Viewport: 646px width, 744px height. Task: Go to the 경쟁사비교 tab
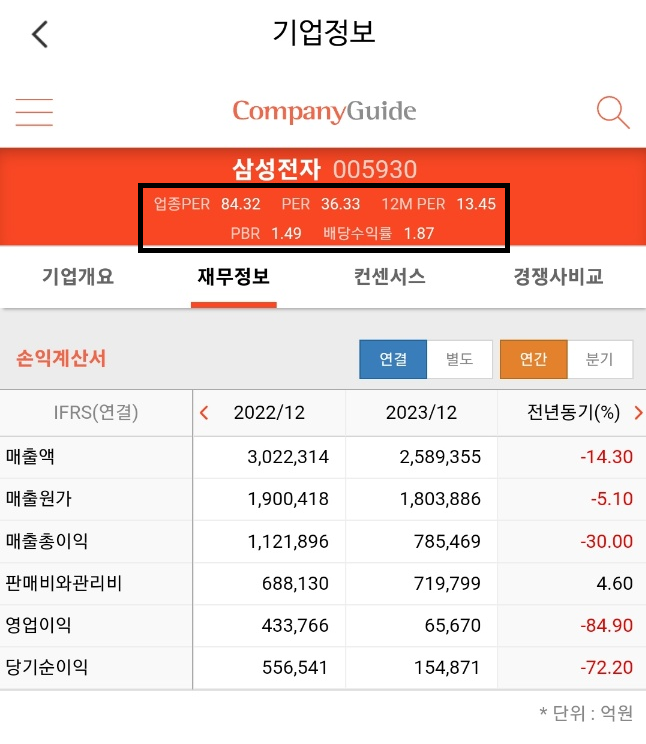[558, 276]
